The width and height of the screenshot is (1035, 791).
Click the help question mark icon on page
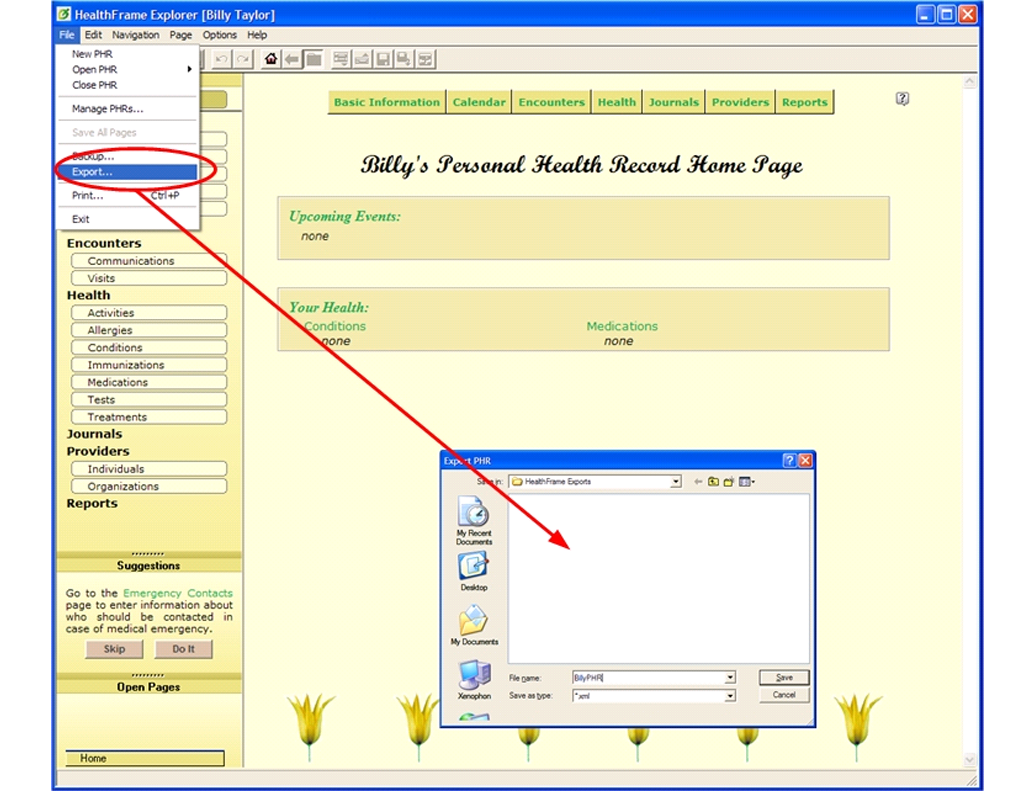coord(902,99)
